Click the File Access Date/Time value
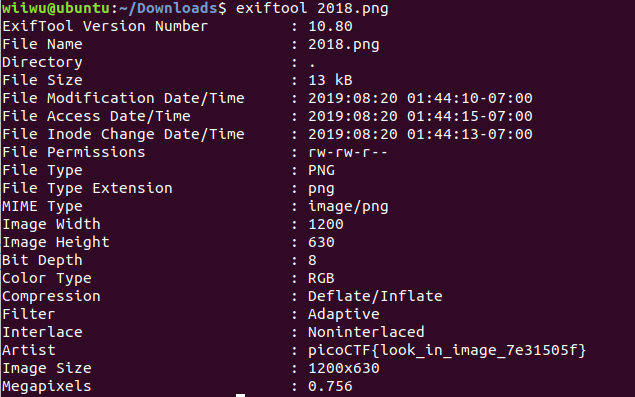635x397 pixels. [420, 116]
